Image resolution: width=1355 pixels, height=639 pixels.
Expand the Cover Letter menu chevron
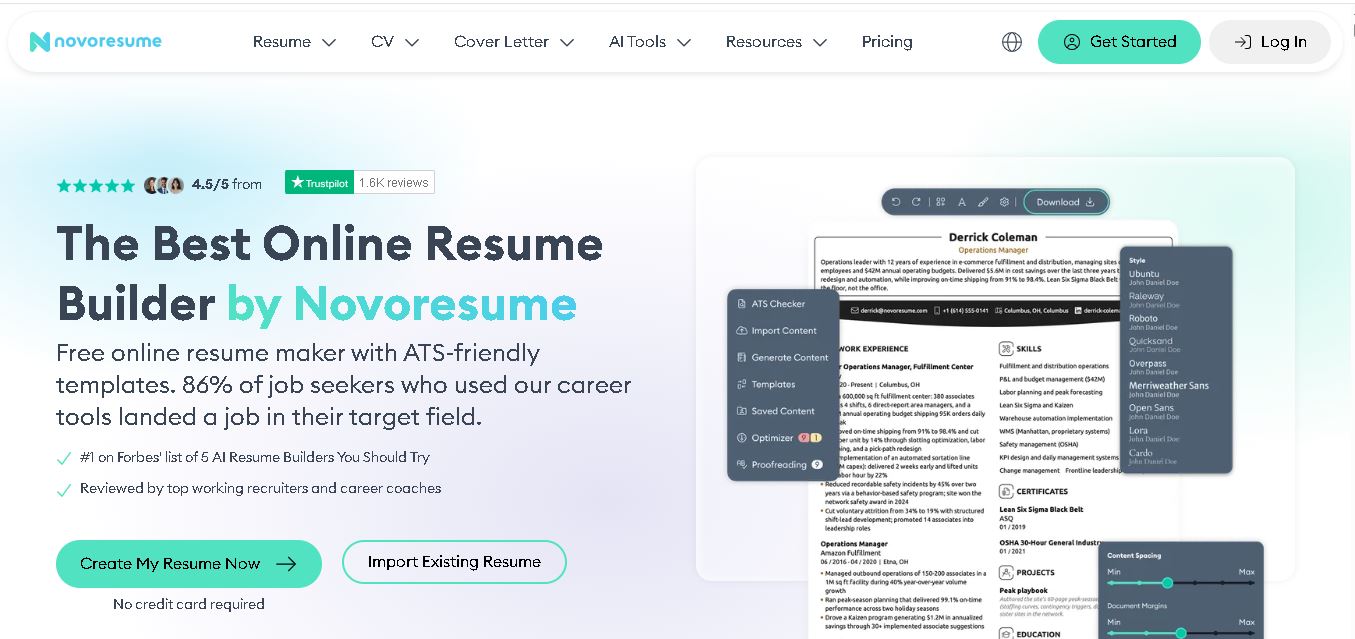click(x=567, y=42)
